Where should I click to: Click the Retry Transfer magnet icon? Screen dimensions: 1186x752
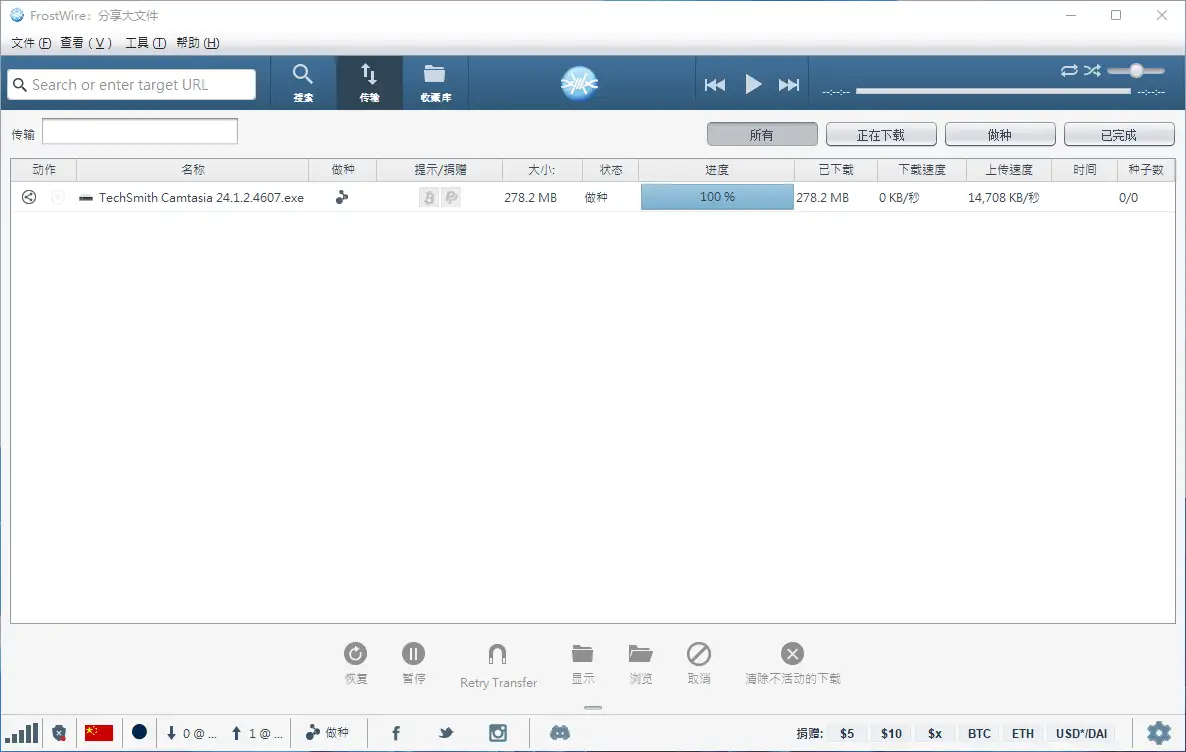pyautogui.click(x=497, y=656)
